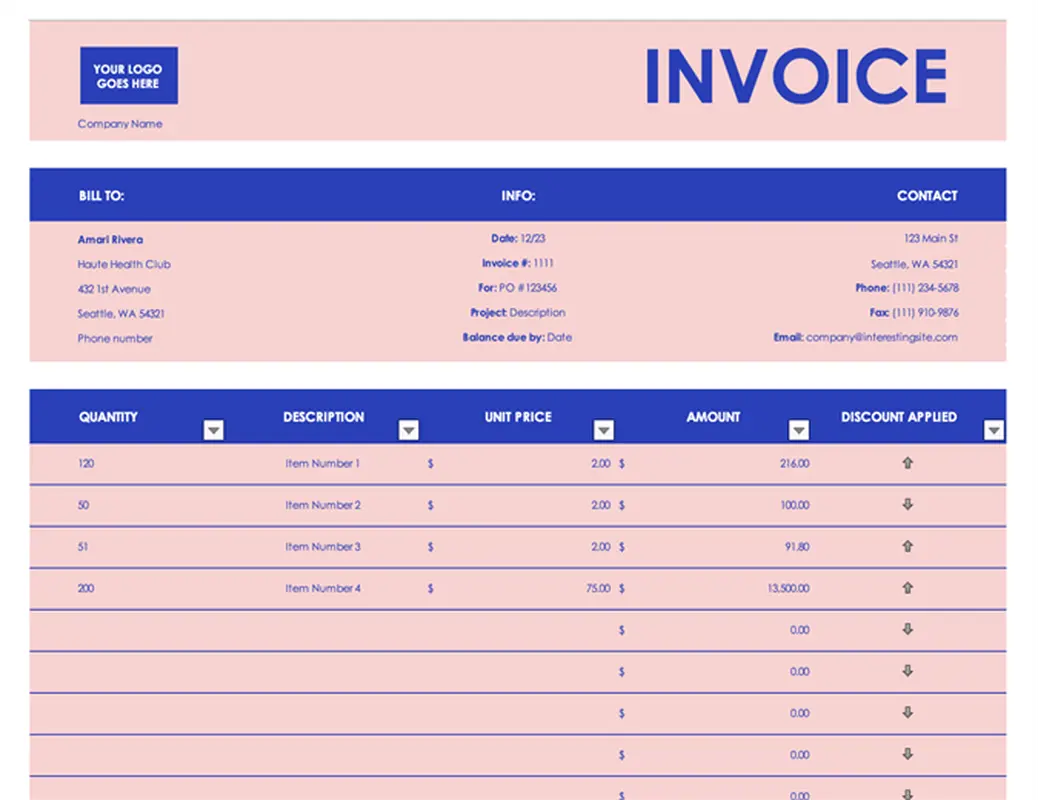Expand the Amount column filter dropdown
1038x800 pixels.
[798, 430]
